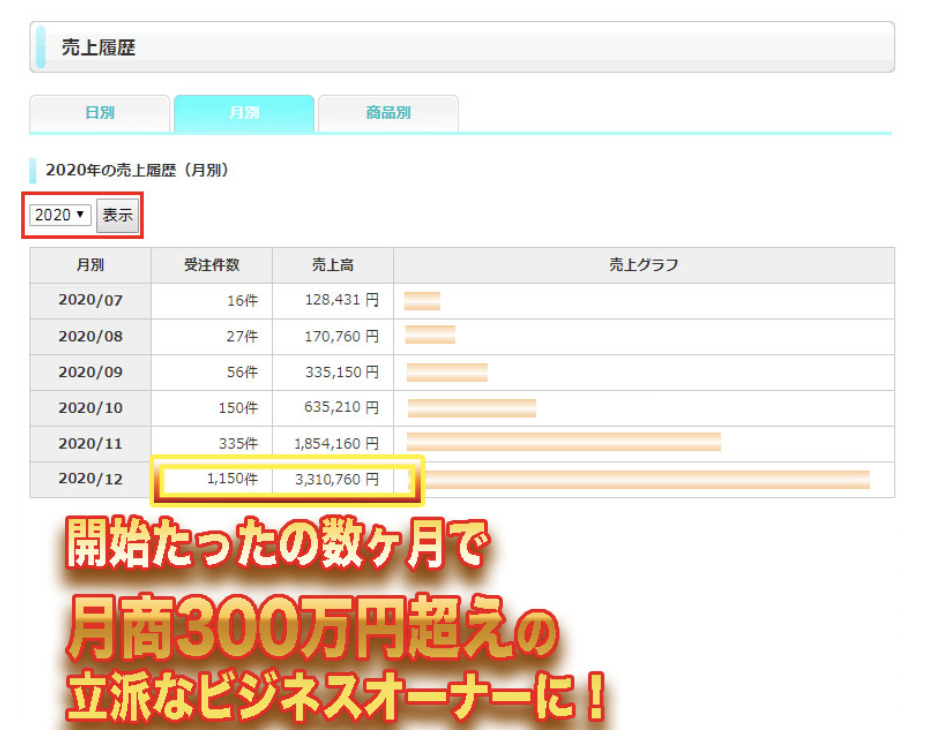Image resolution: width=938 pixels, height=732 pixels.
Task: Click the 2020/10 month cell
Action: point(90,408)
